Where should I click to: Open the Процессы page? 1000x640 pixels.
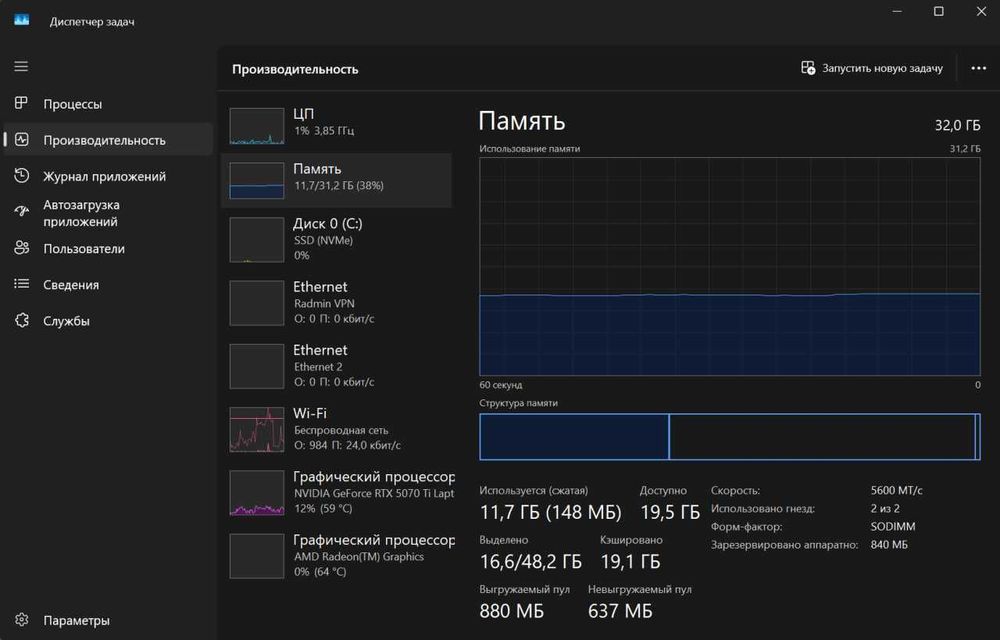point(108,103)
